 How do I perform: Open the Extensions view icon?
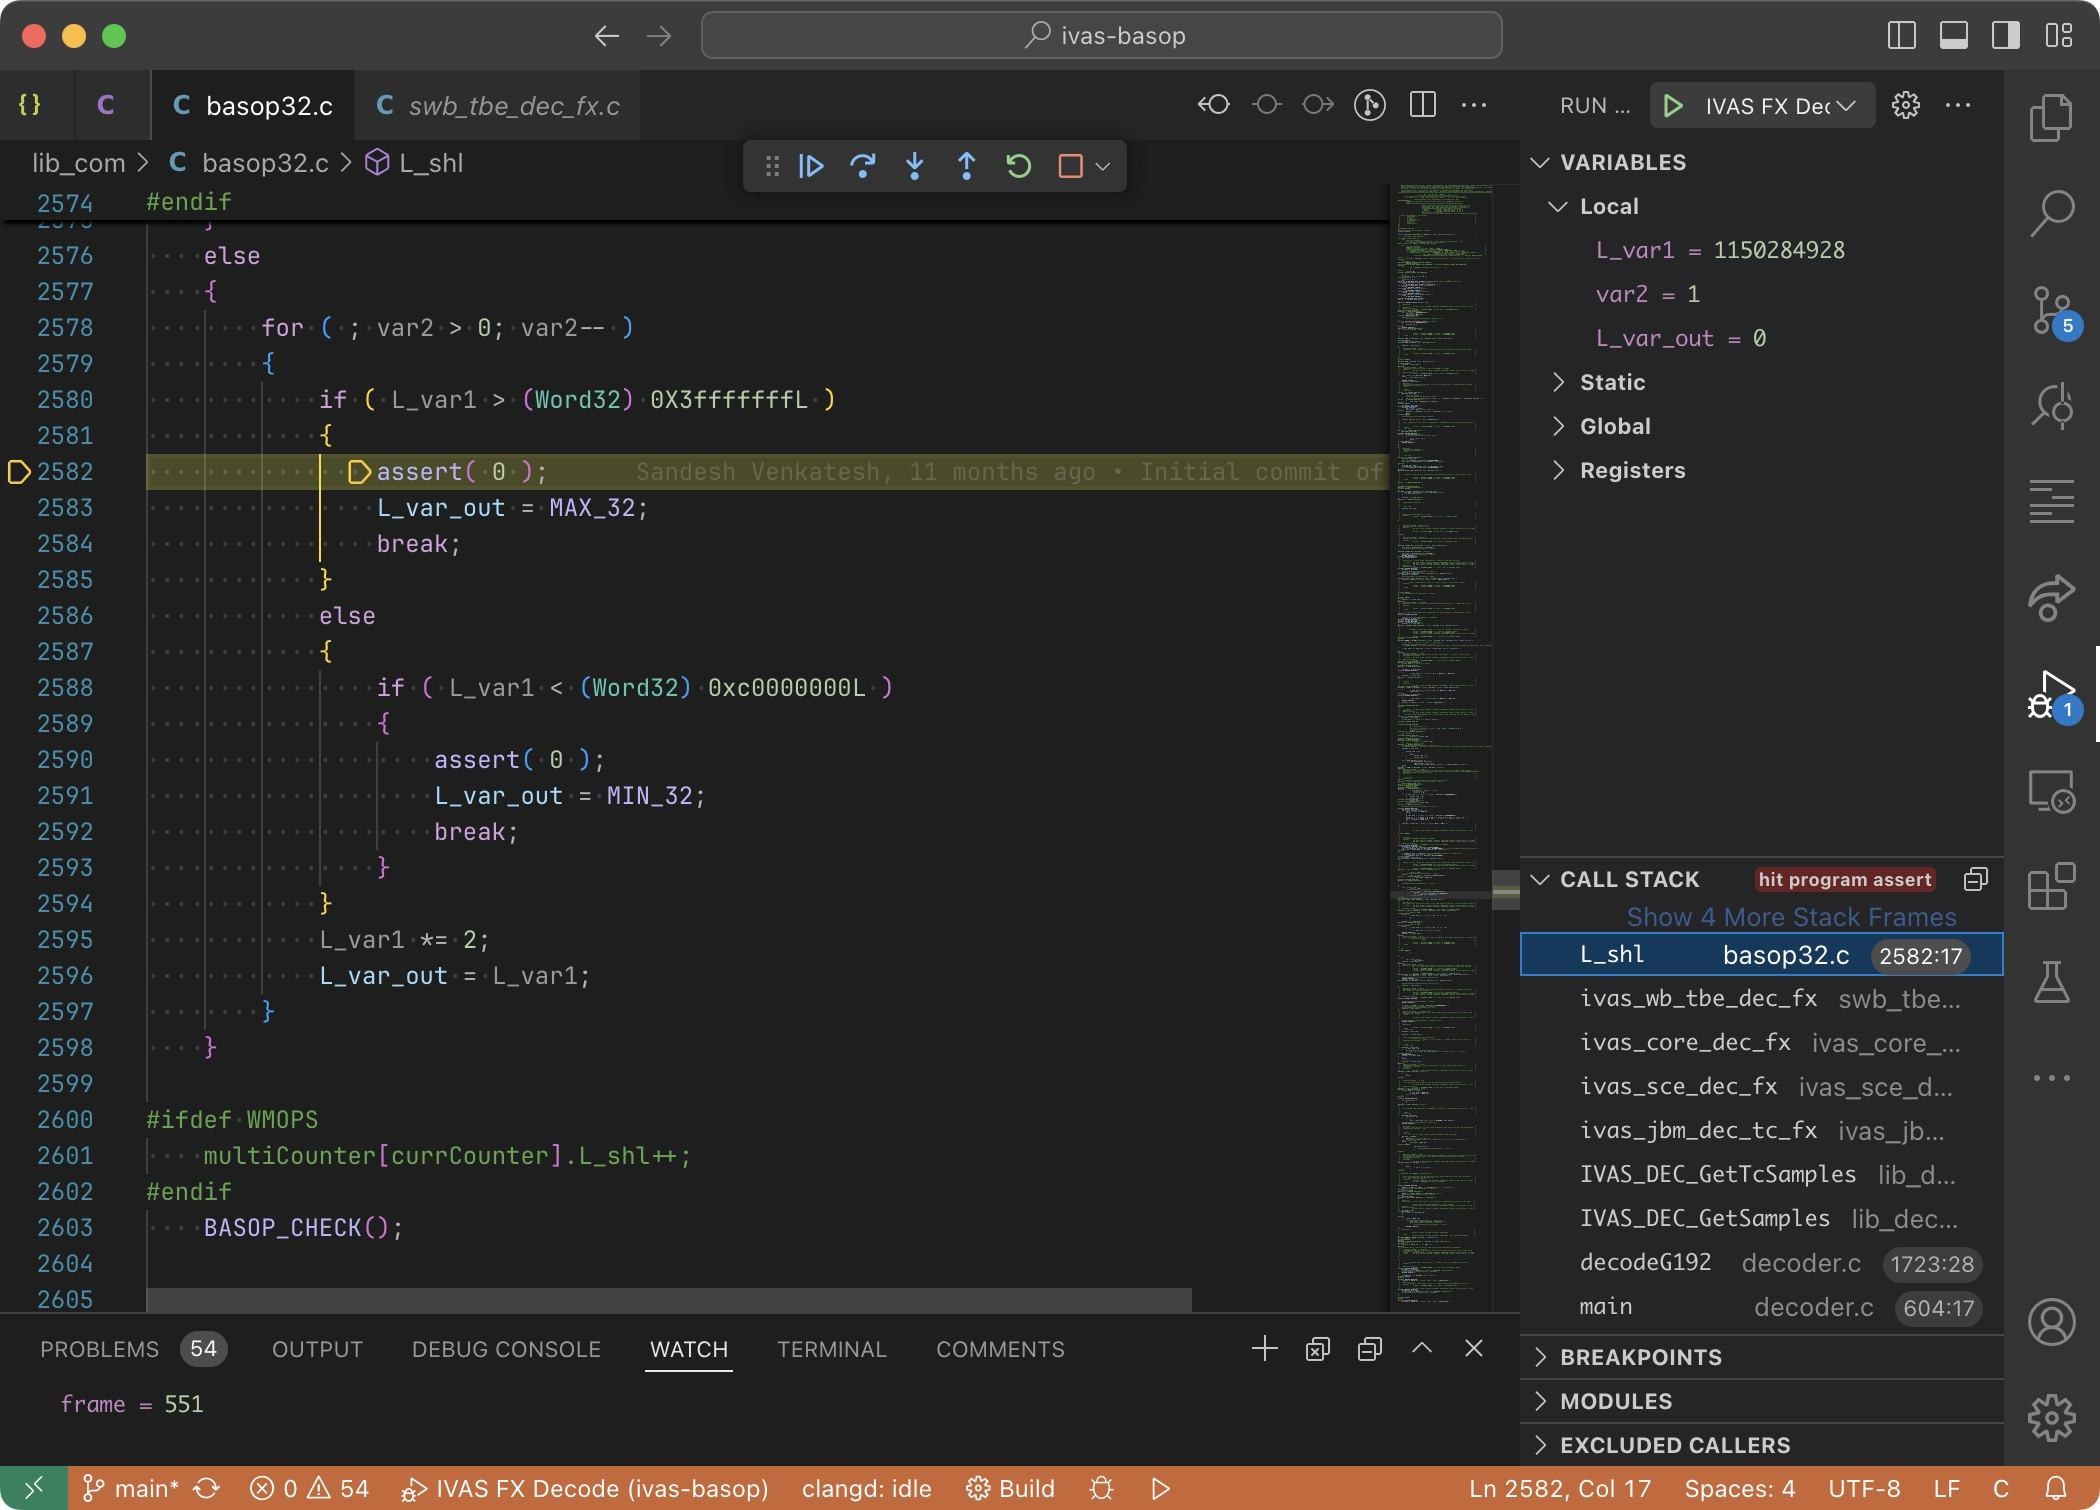point(2050,886)
